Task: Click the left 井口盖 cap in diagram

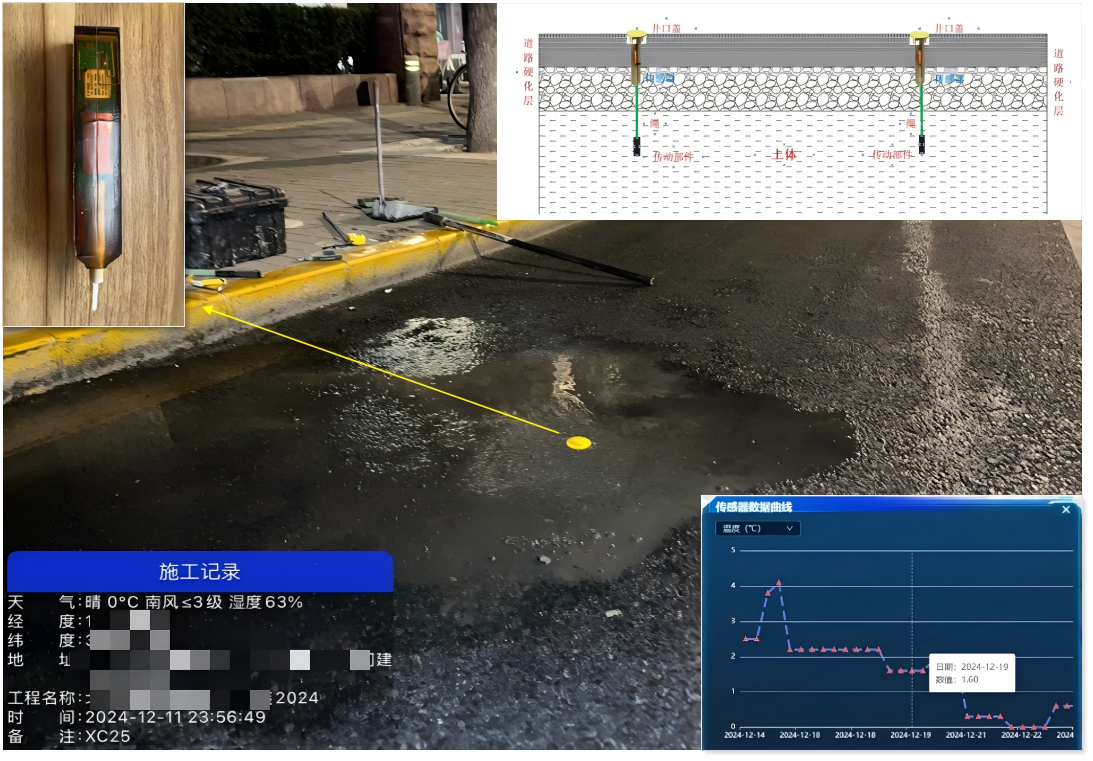Action: [635, 38]
